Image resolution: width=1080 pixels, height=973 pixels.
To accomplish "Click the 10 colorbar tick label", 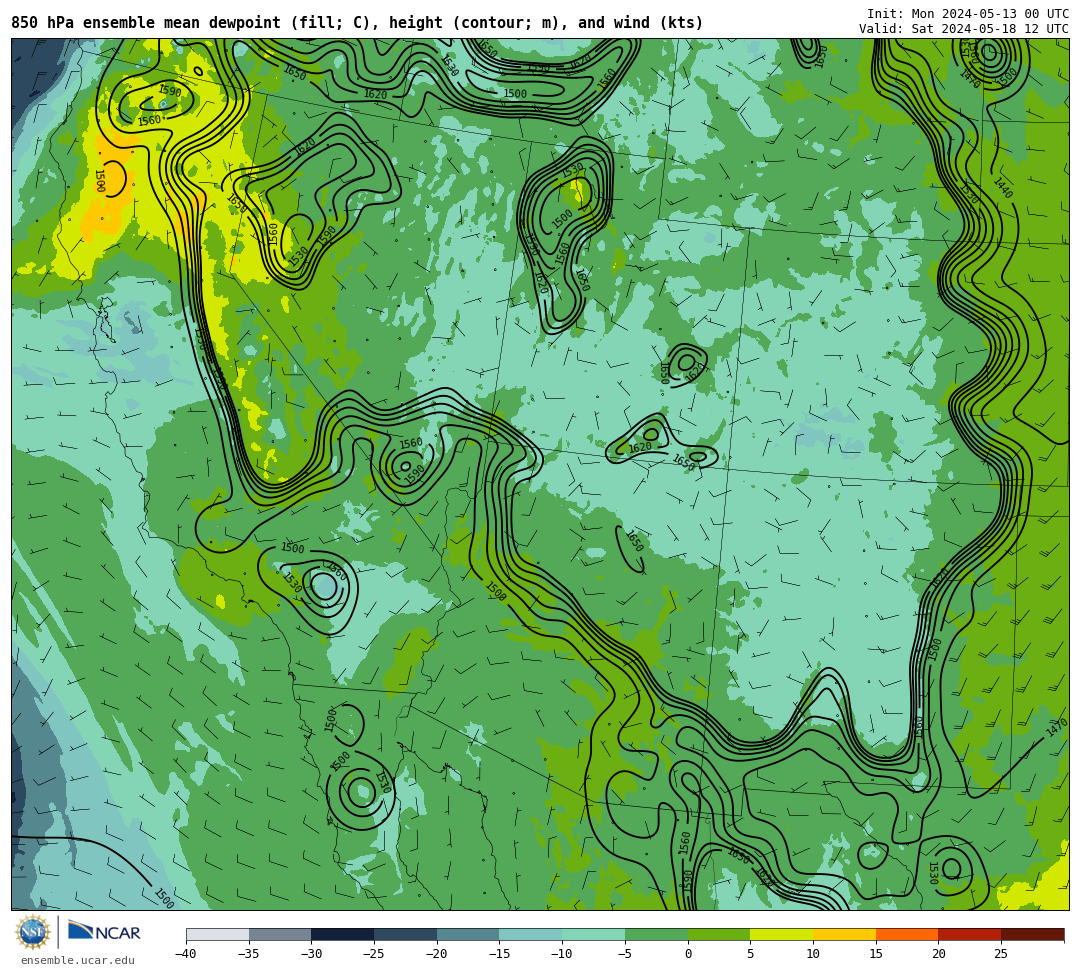I will click(x=813, y=954).
